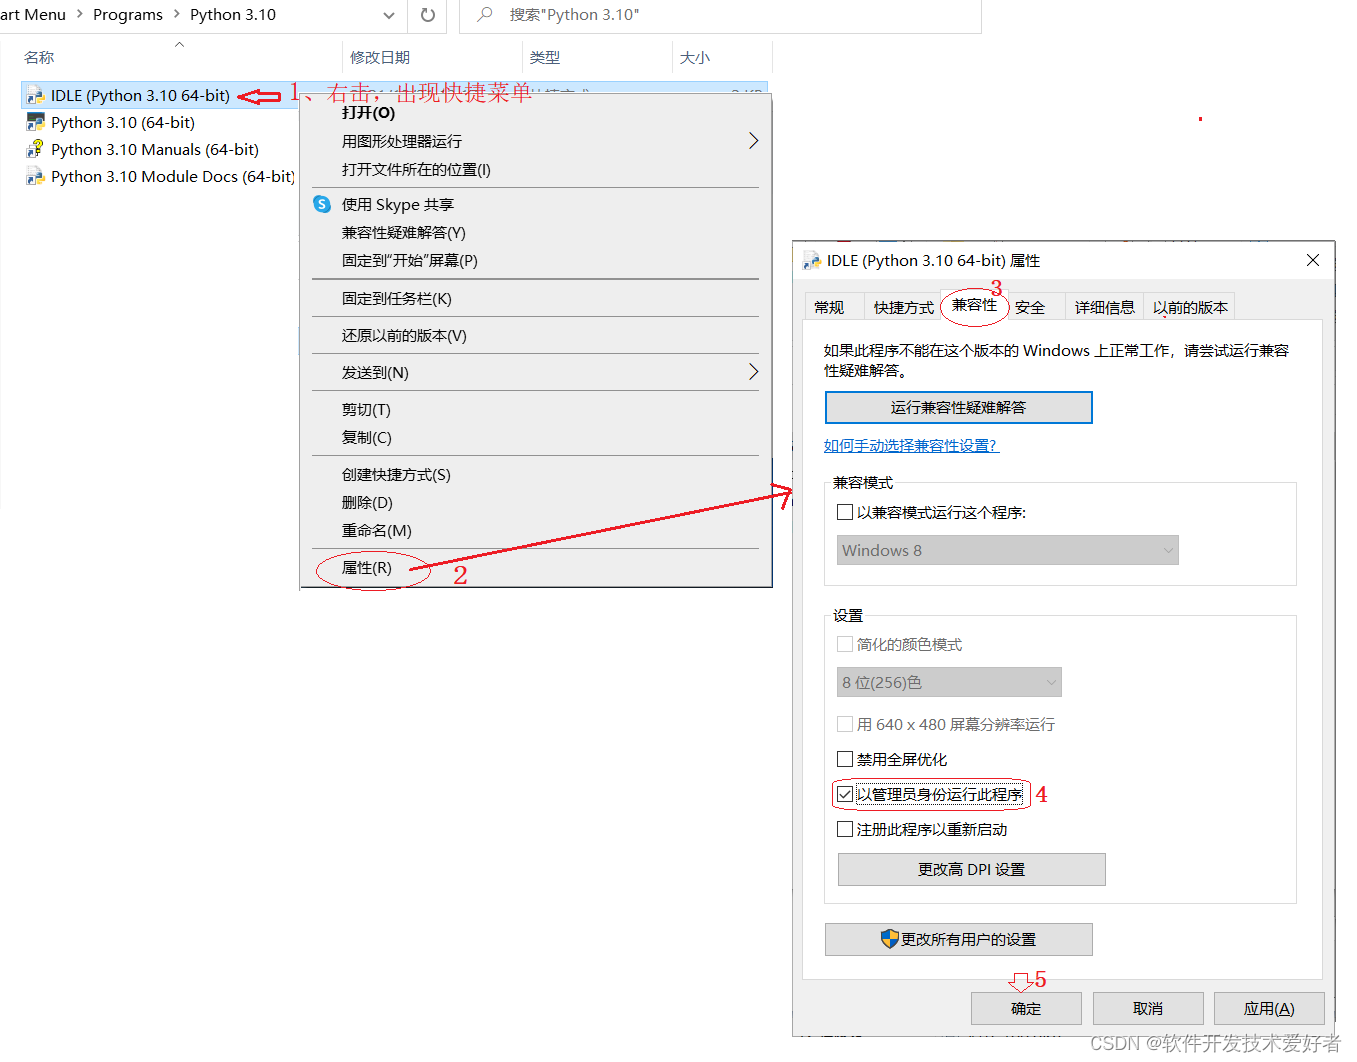Viewport: 1357px width, 1062px height.
Task: Click Python 3.10 in the address breadcrumb
Action: 233,14
